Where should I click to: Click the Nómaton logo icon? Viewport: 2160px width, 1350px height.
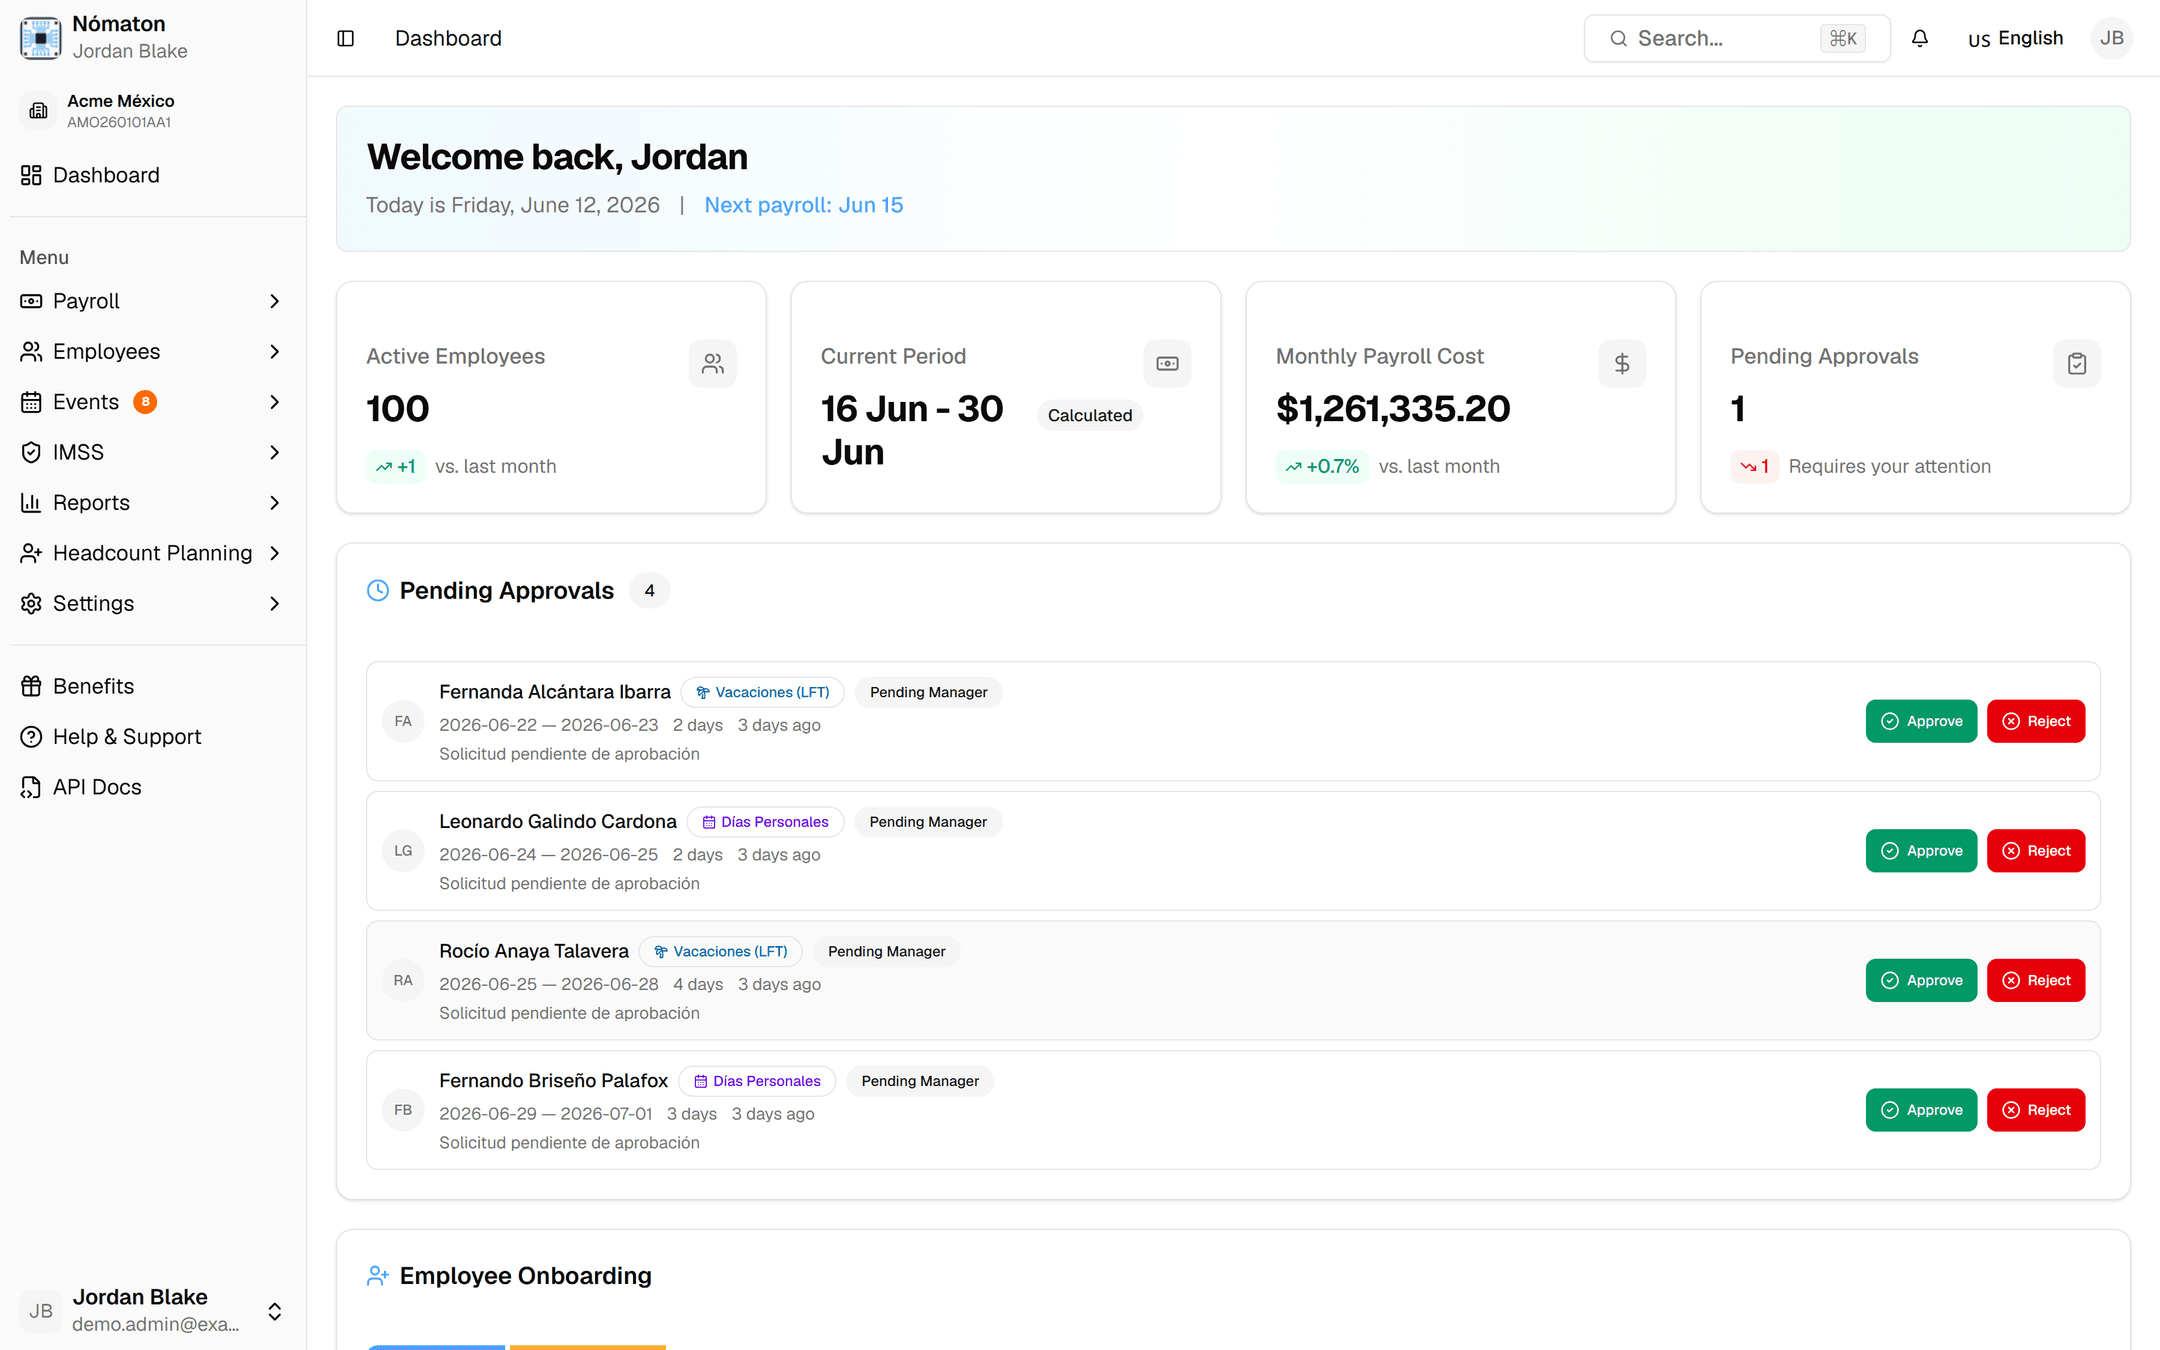pos(41,38)
